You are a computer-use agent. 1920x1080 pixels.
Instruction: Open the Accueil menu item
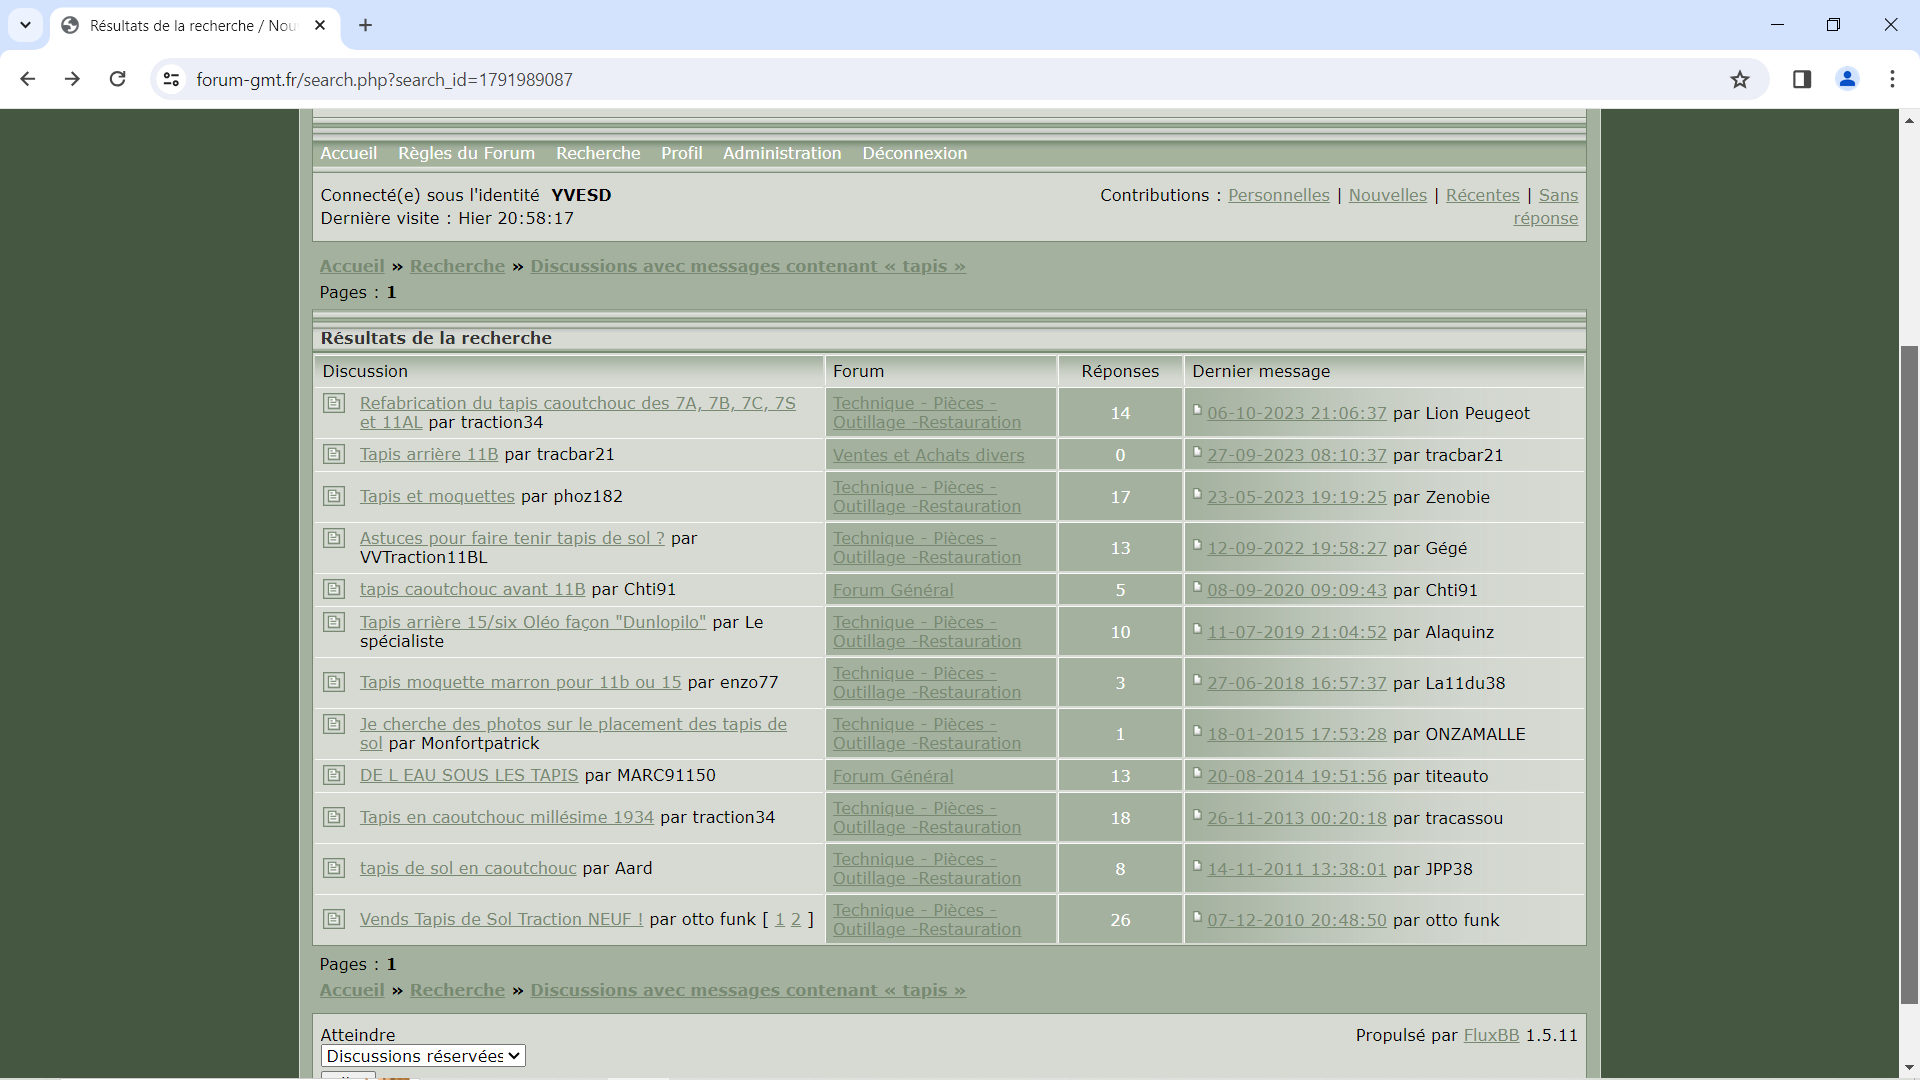[348, 153]
